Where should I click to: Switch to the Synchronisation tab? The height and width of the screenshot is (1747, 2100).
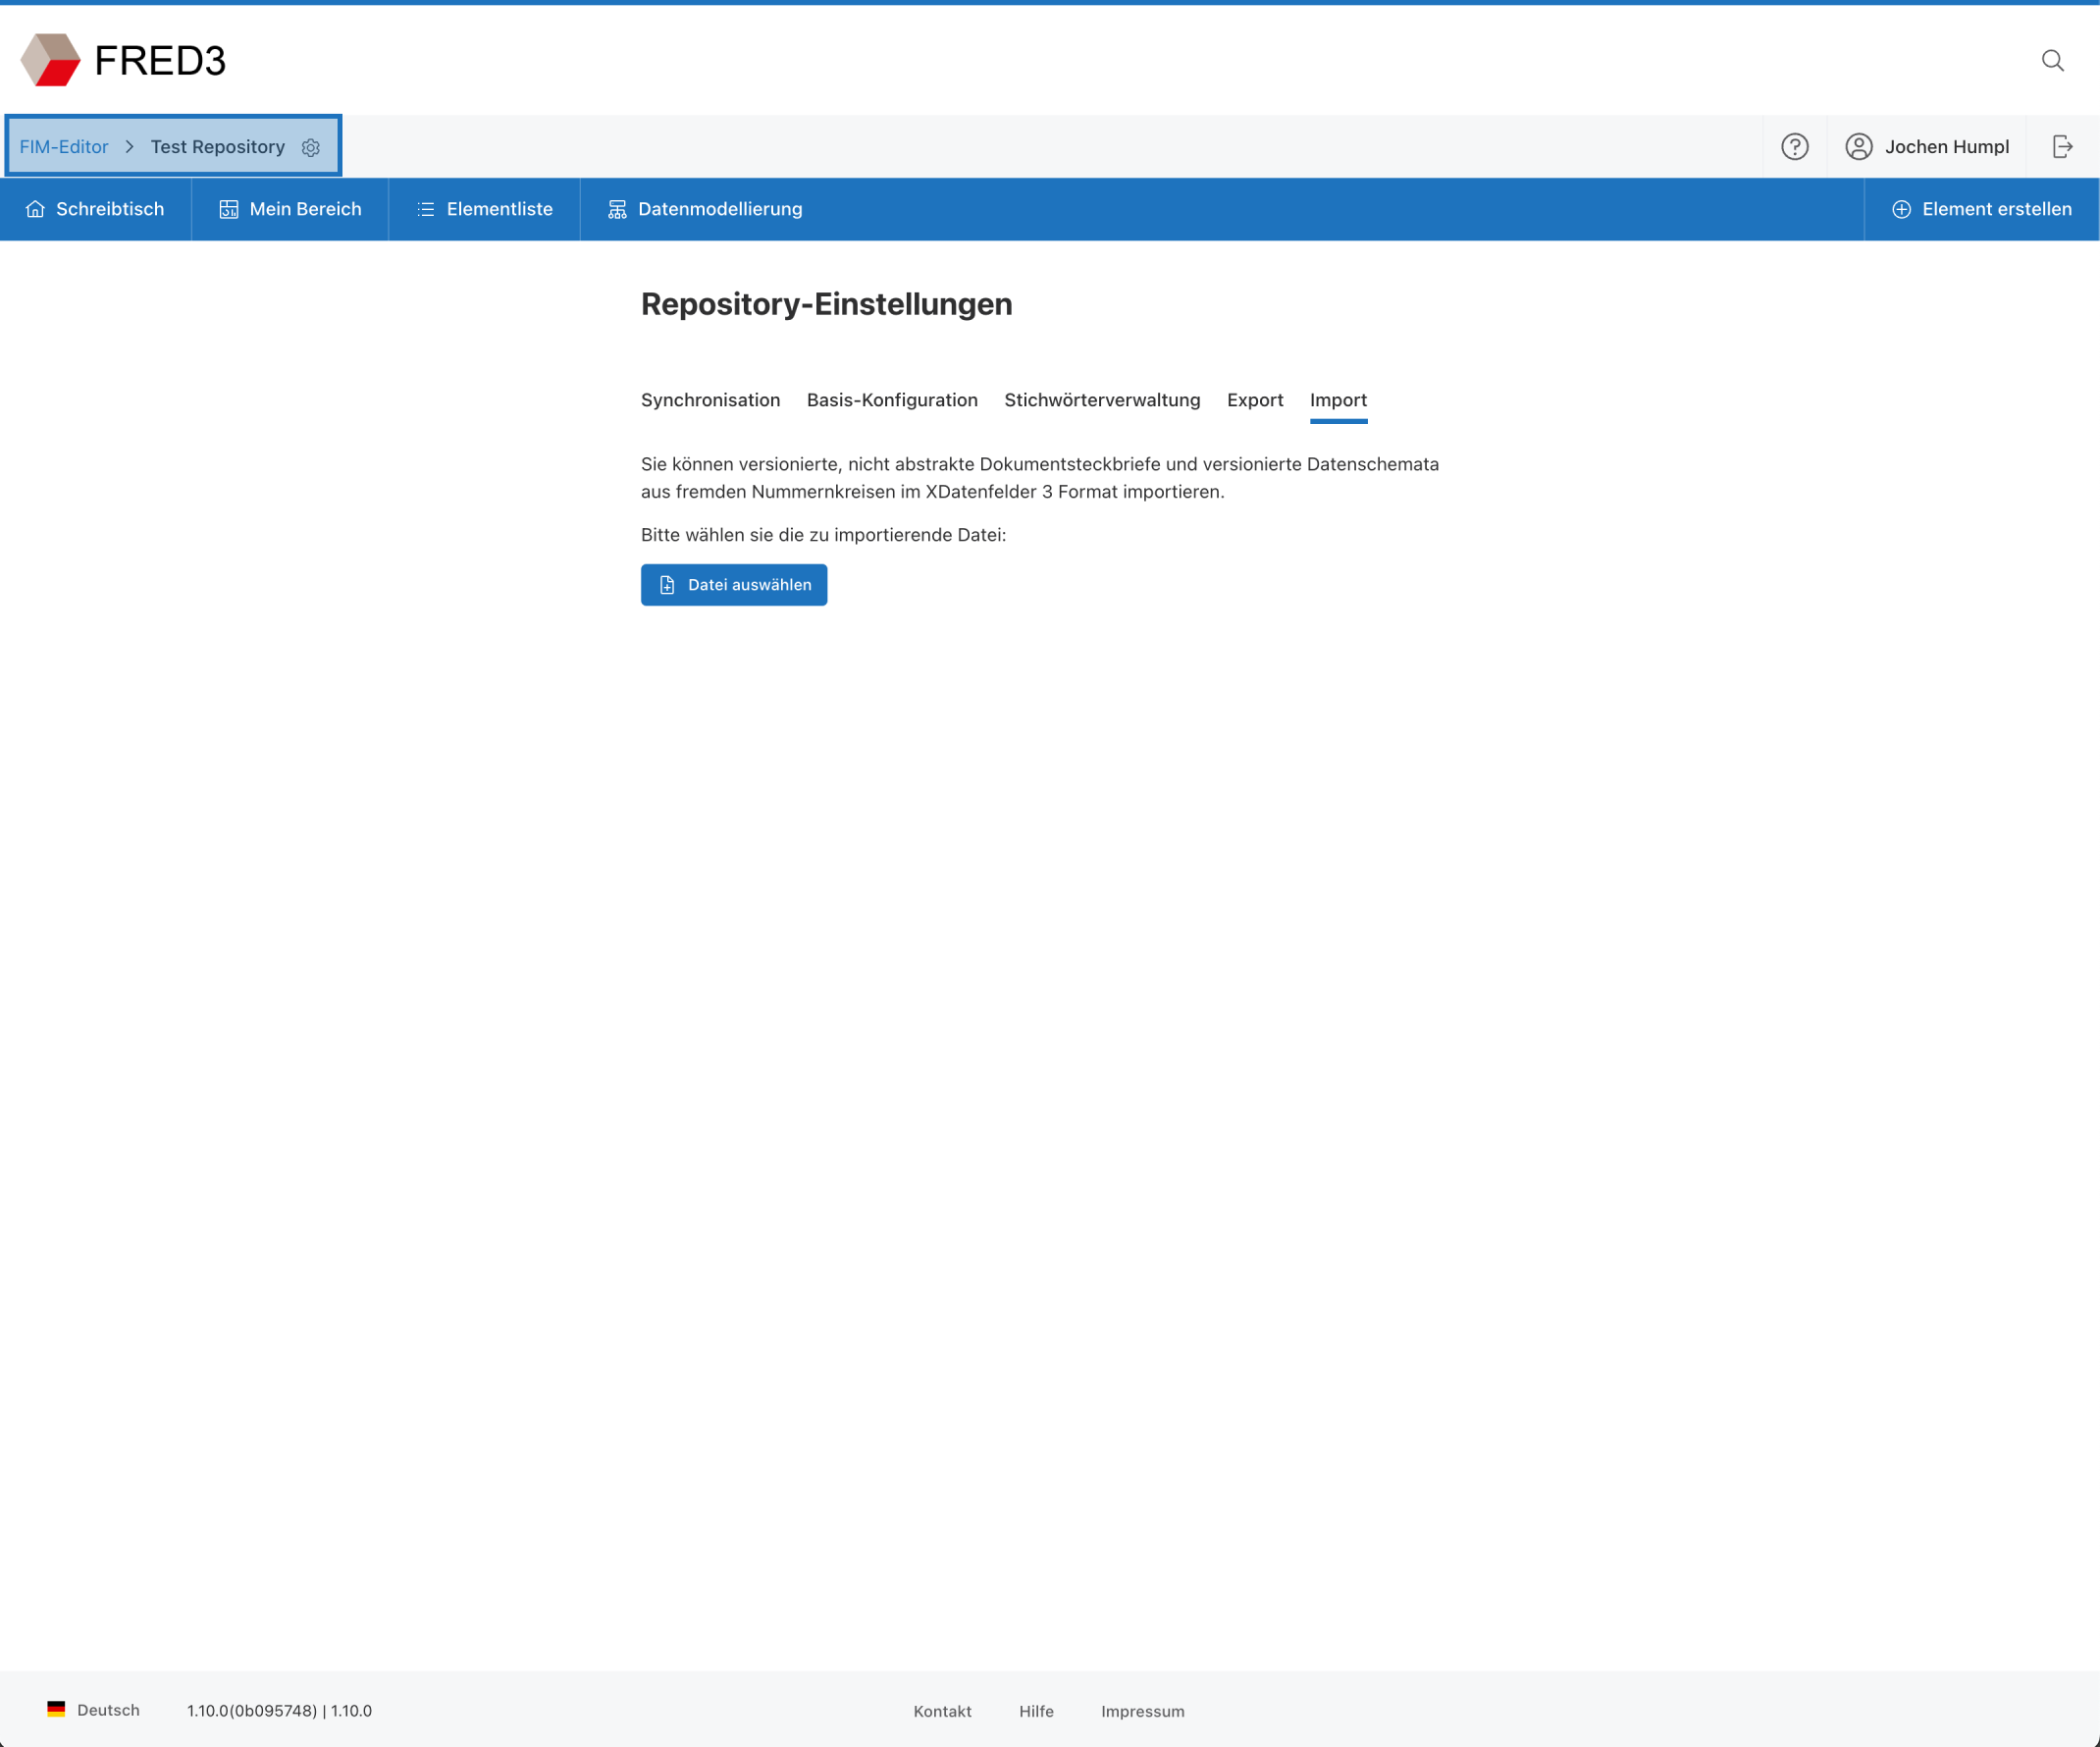pyautogui.click(x=710, y=400)
